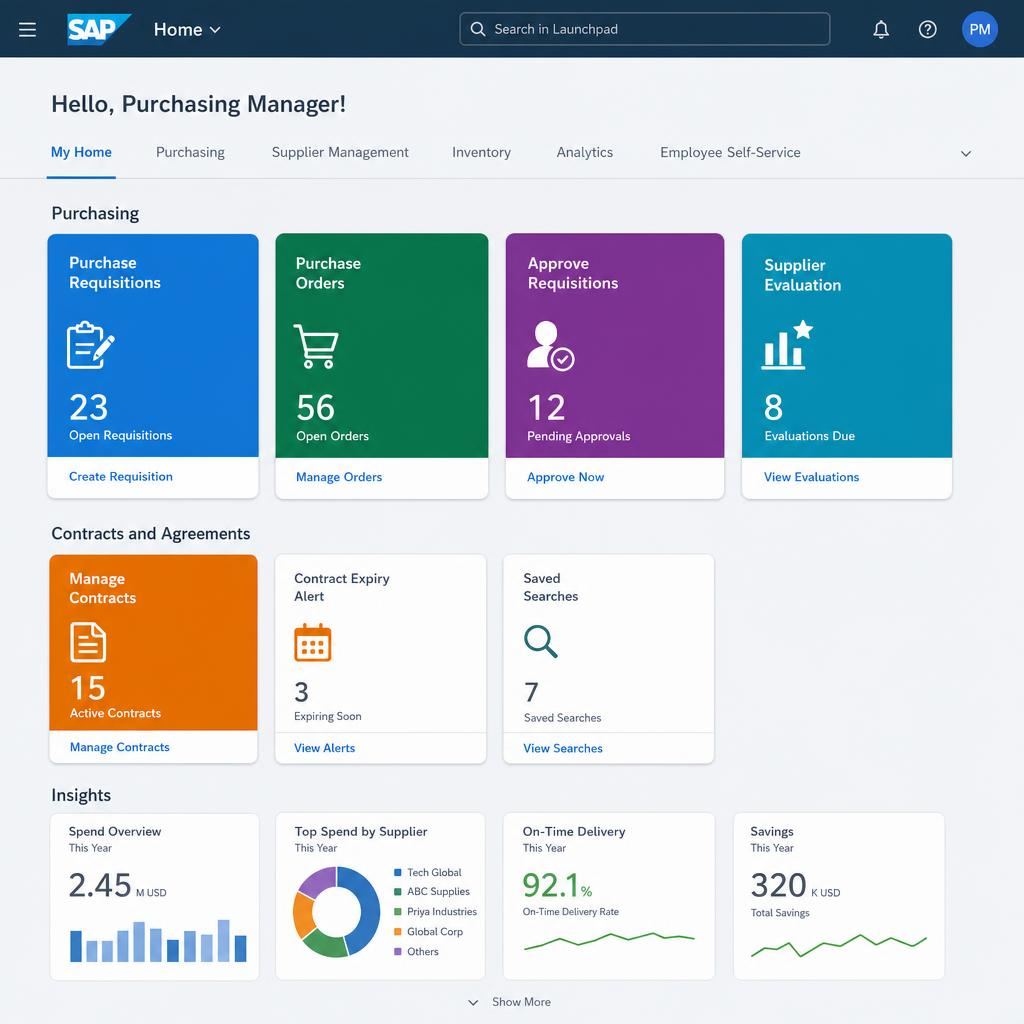This screenshot has width=1024, height=1024.
Task: Select the Analytics tab
Action: 584,152
